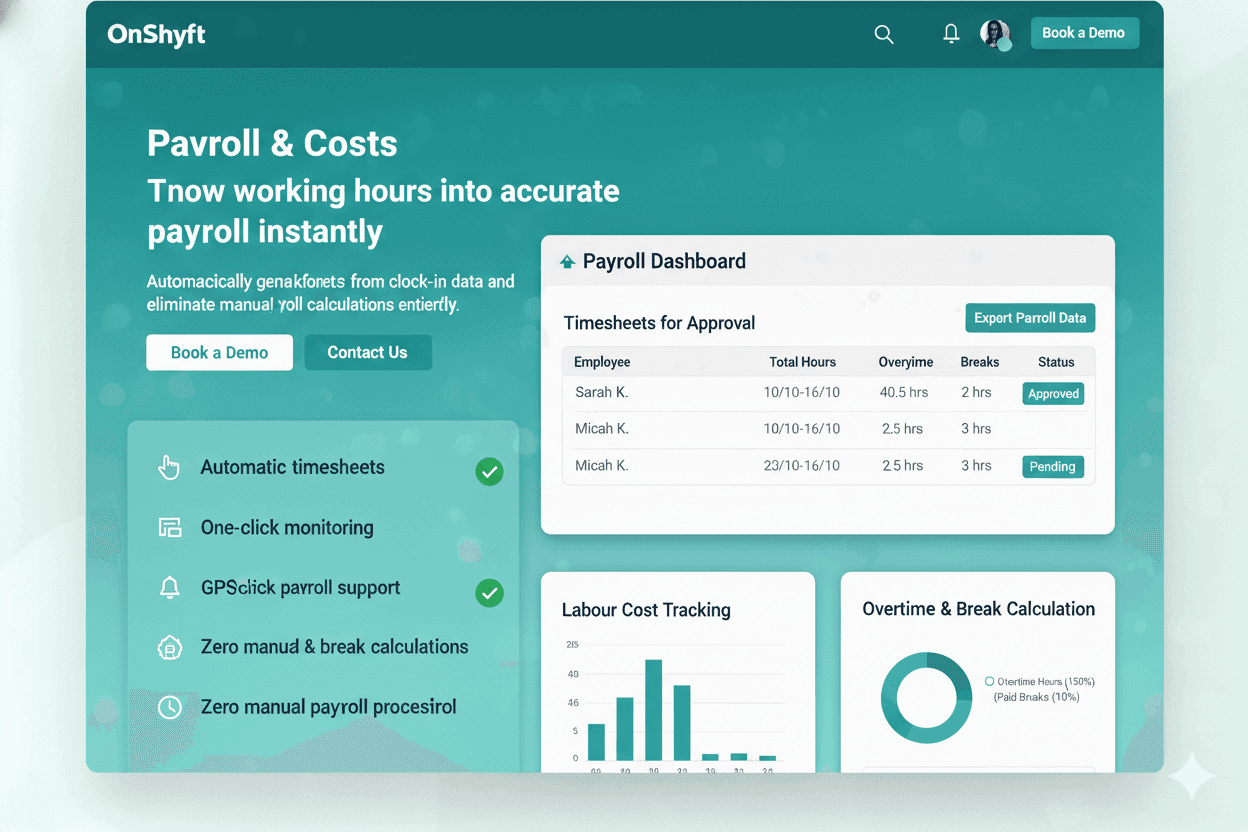Click the Overtime column header
The height and width of the screenshot is (832, 1248).
tap(906, 362)
